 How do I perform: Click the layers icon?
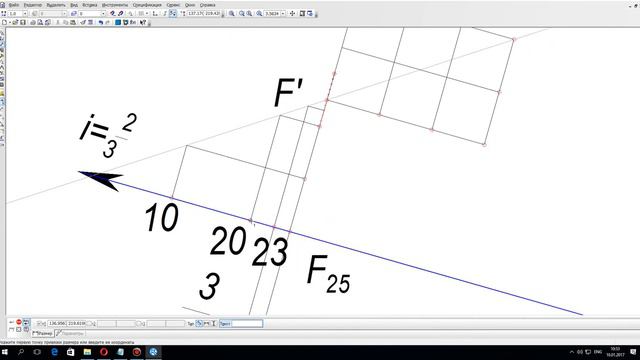coord(73,13)
